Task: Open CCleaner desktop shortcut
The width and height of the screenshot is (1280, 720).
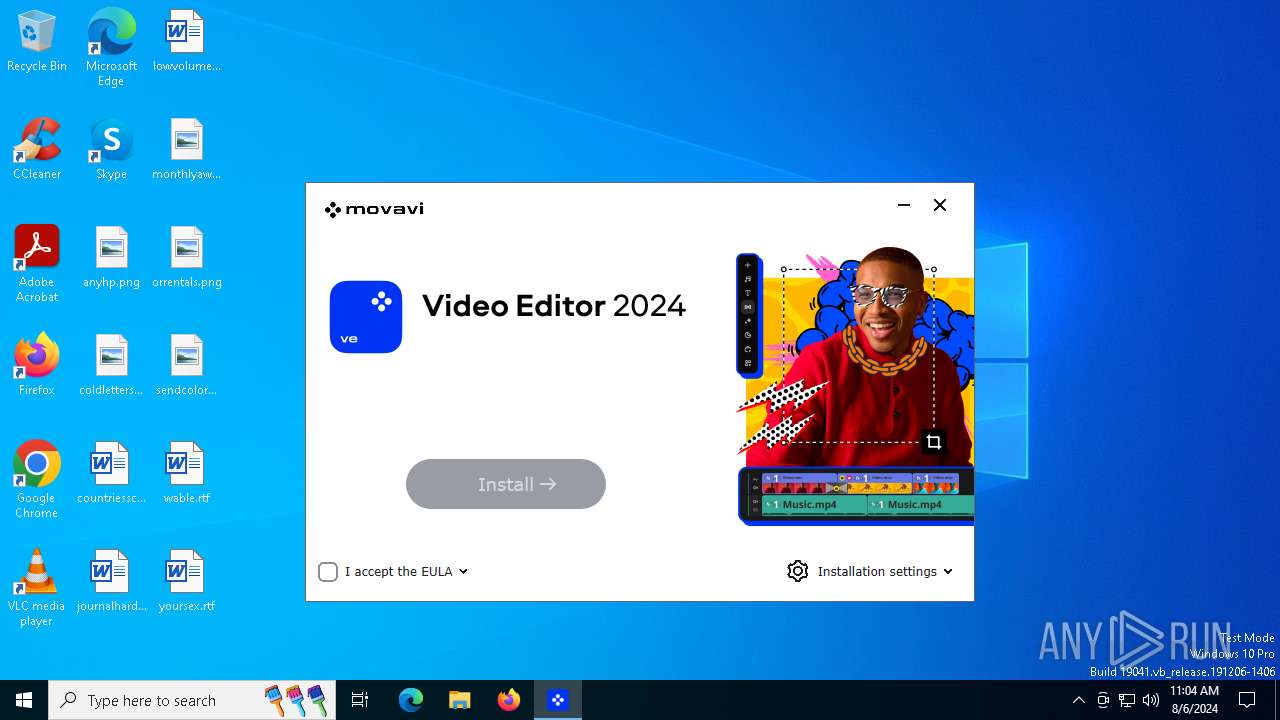Action: pos(37,150)
